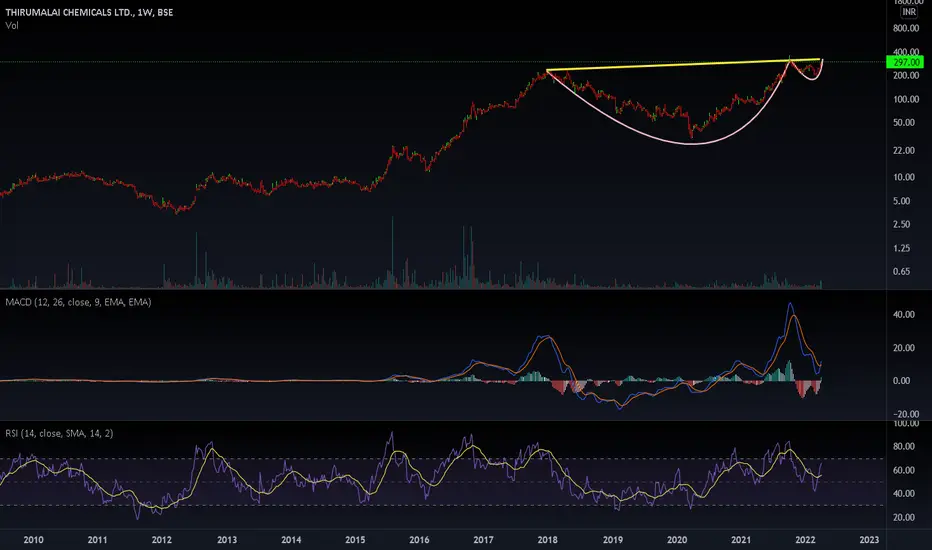932x550 pixels.
Task: Click the 2017 label on time axis
Action: coord(483,540)
